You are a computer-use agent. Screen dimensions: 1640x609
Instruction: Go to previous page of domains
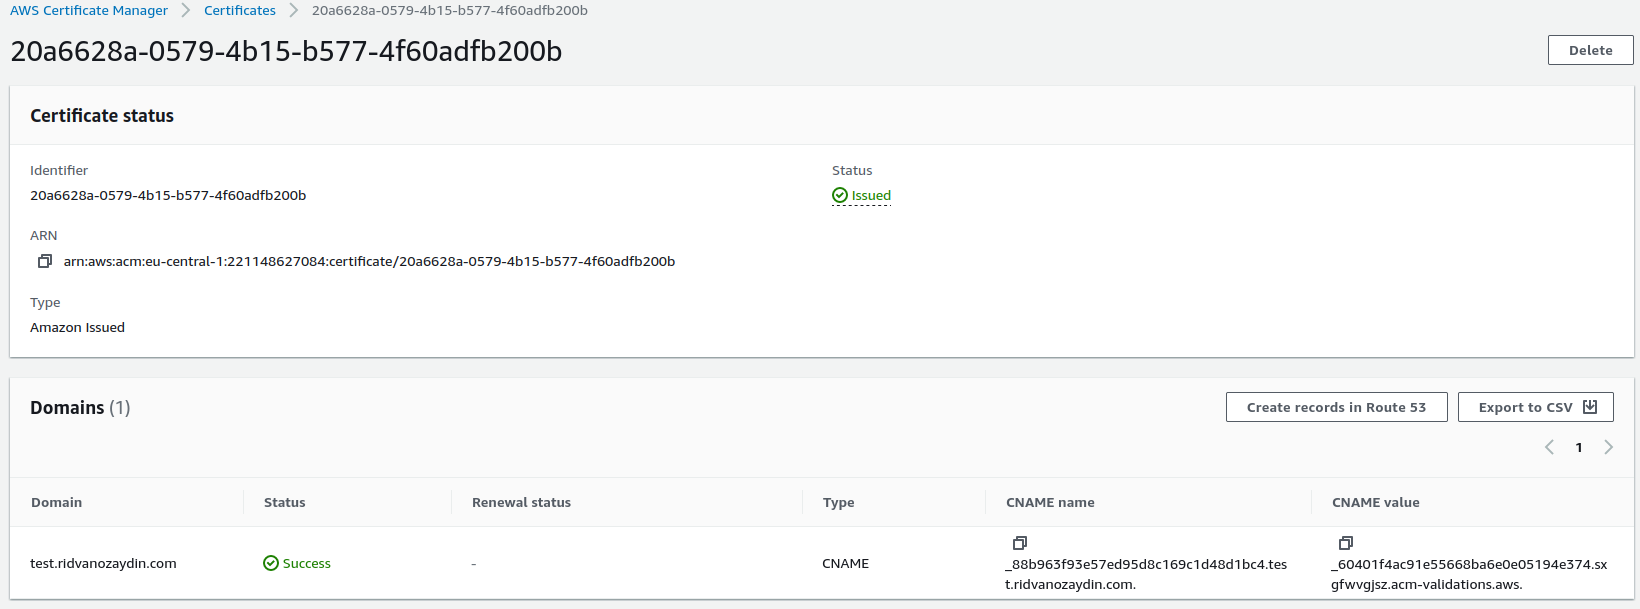[x=1550, y=447]
